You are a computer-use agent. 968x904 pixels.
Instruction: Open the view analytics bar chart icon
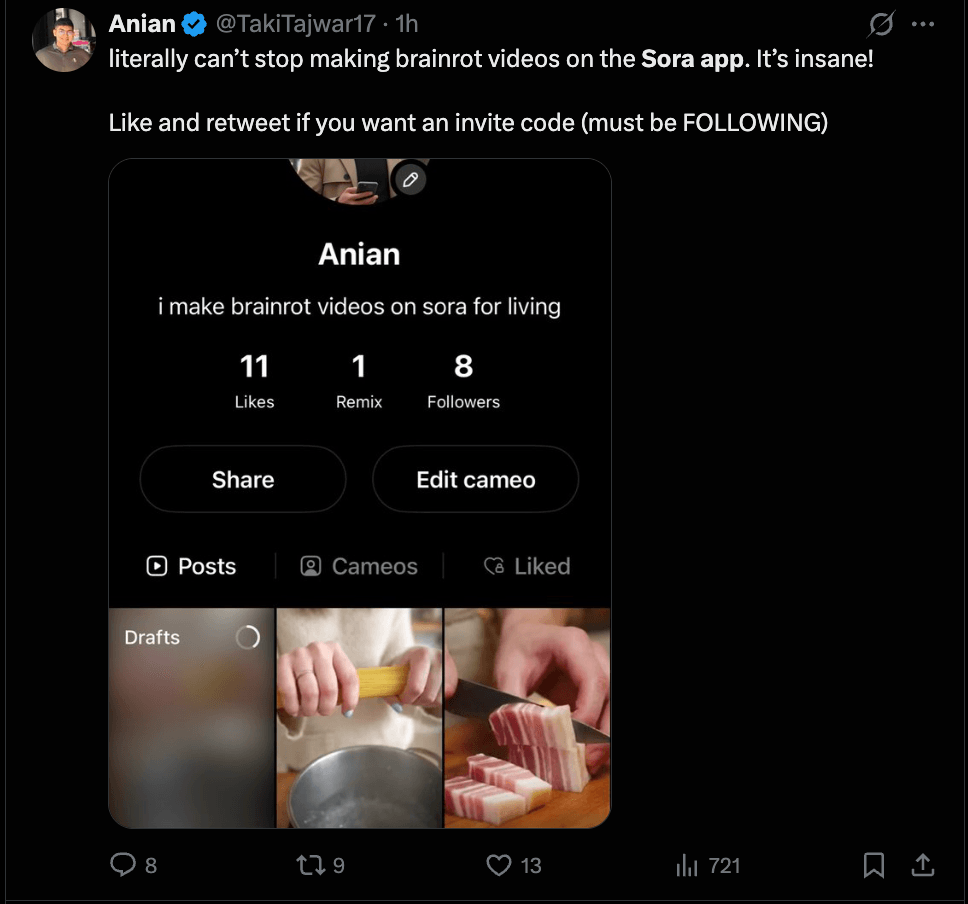click(x=688, y=865)
